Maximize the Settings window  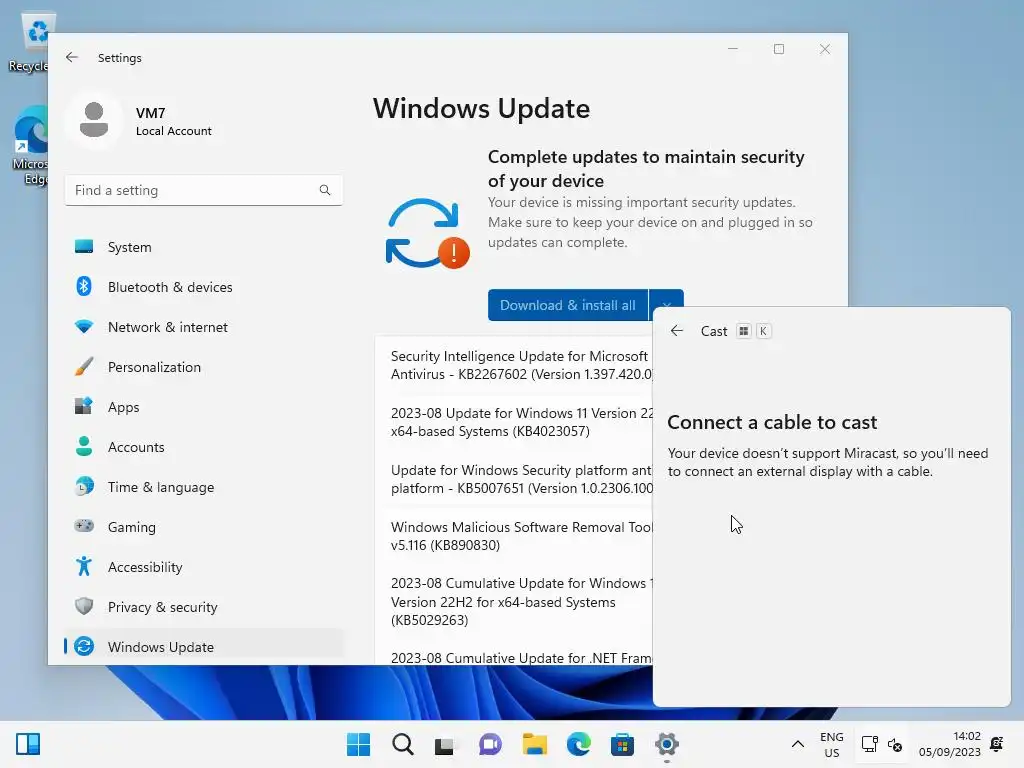point(778,49)
